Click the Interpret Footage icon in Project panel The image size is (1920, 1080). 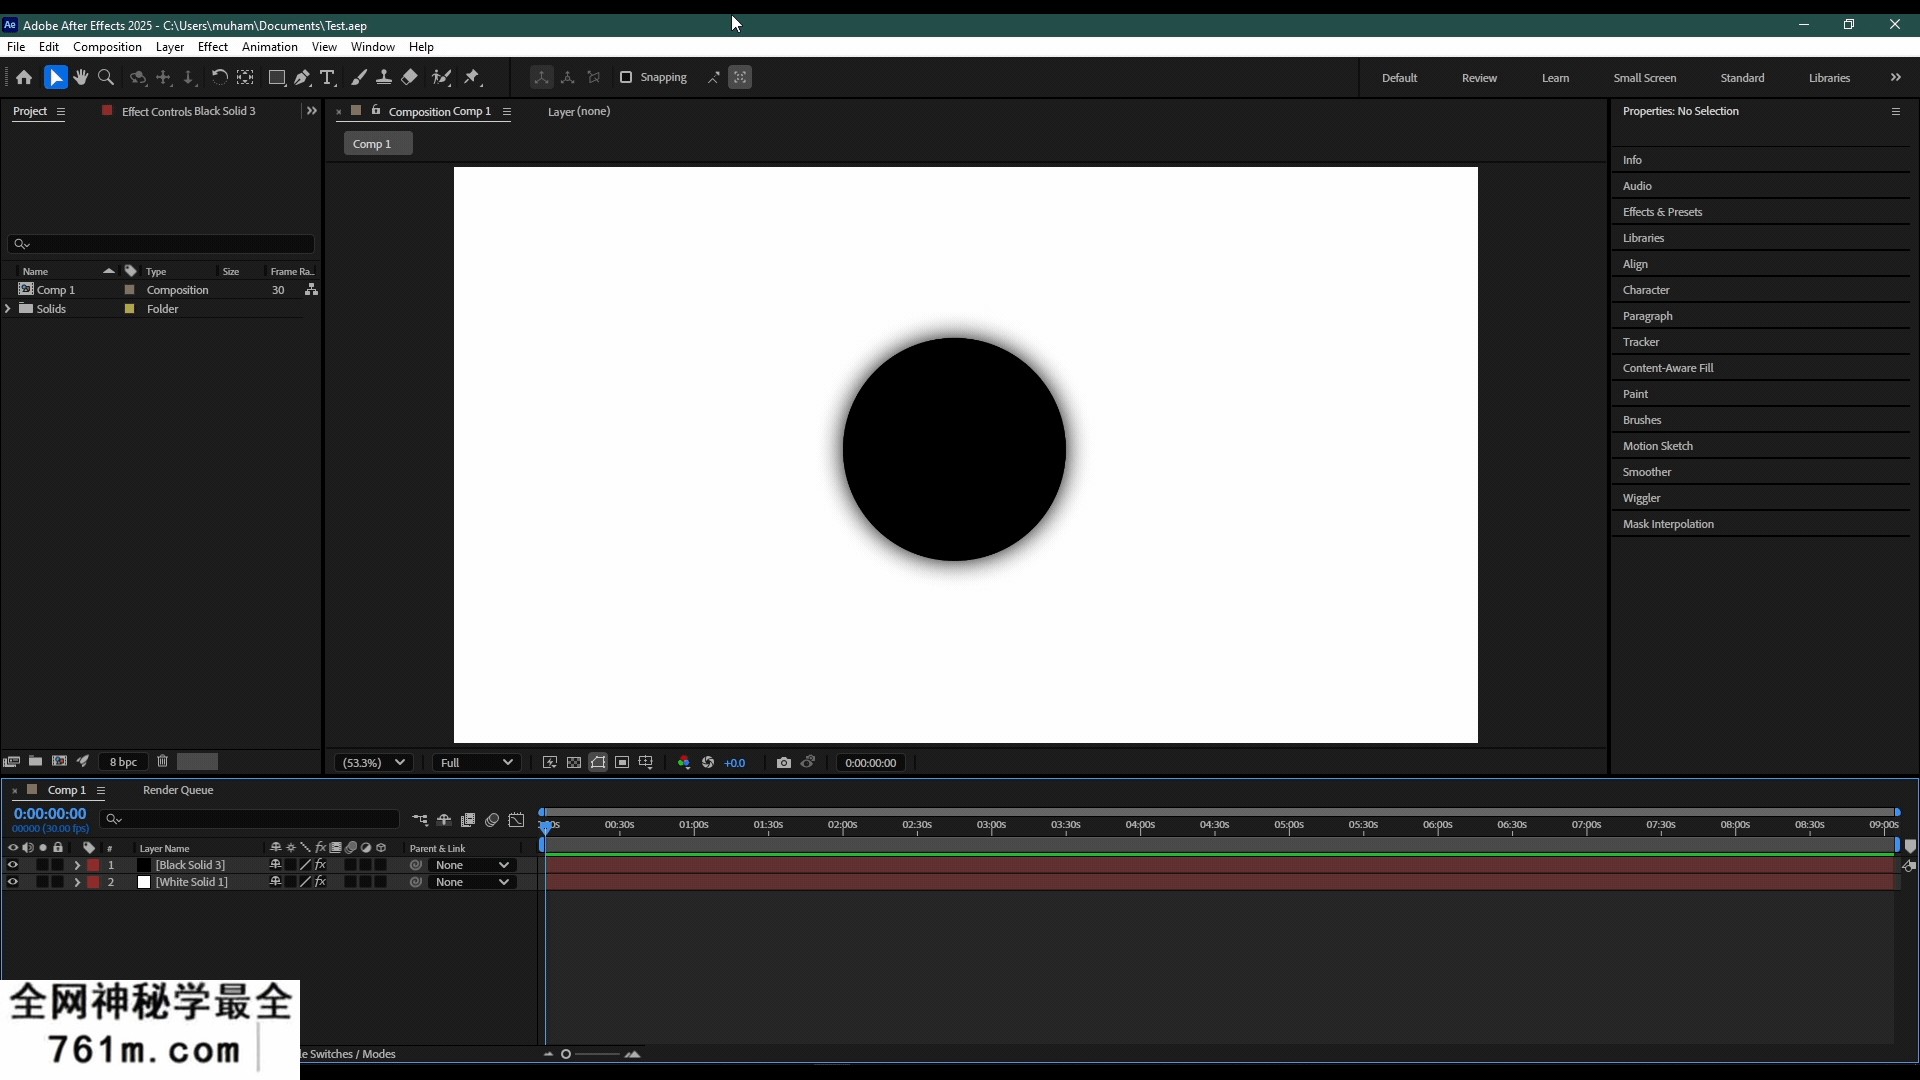tap(11, 761)
